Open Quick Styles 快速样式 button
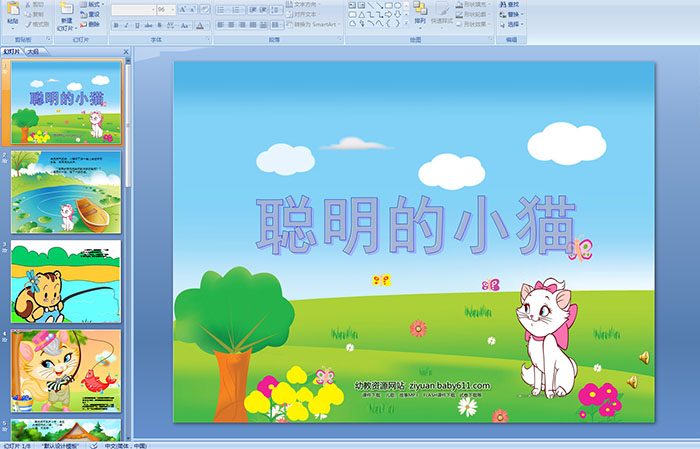The image size is (700, 449). pyautogui.click(x=442, y=14)
